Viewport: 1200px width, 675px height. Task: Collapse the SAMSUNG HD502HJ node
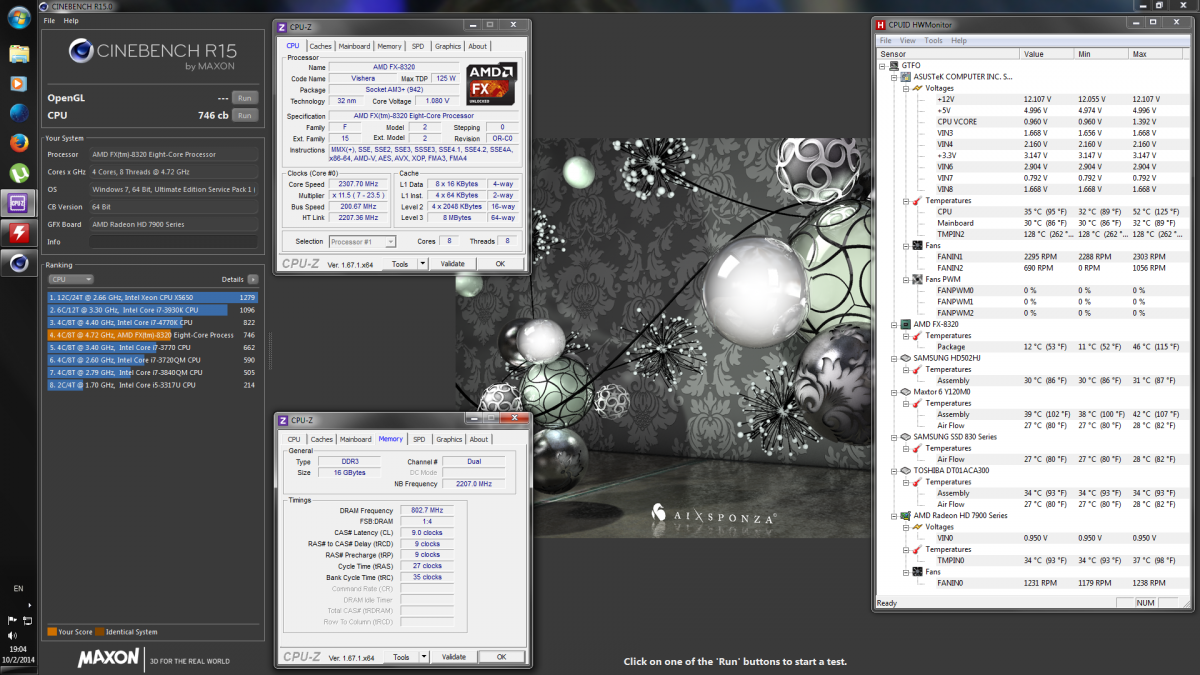coord(893,358)
